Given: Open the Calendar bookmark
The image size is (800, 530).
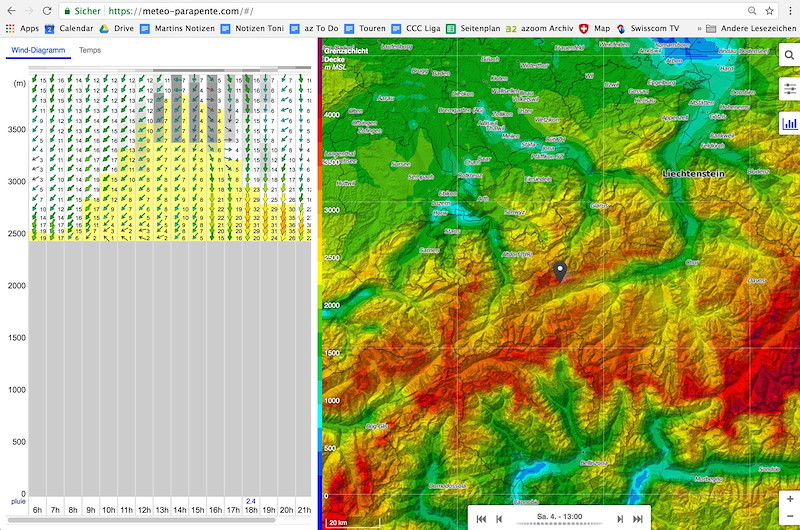Looking at the screenshot, I should pos(69,29).
